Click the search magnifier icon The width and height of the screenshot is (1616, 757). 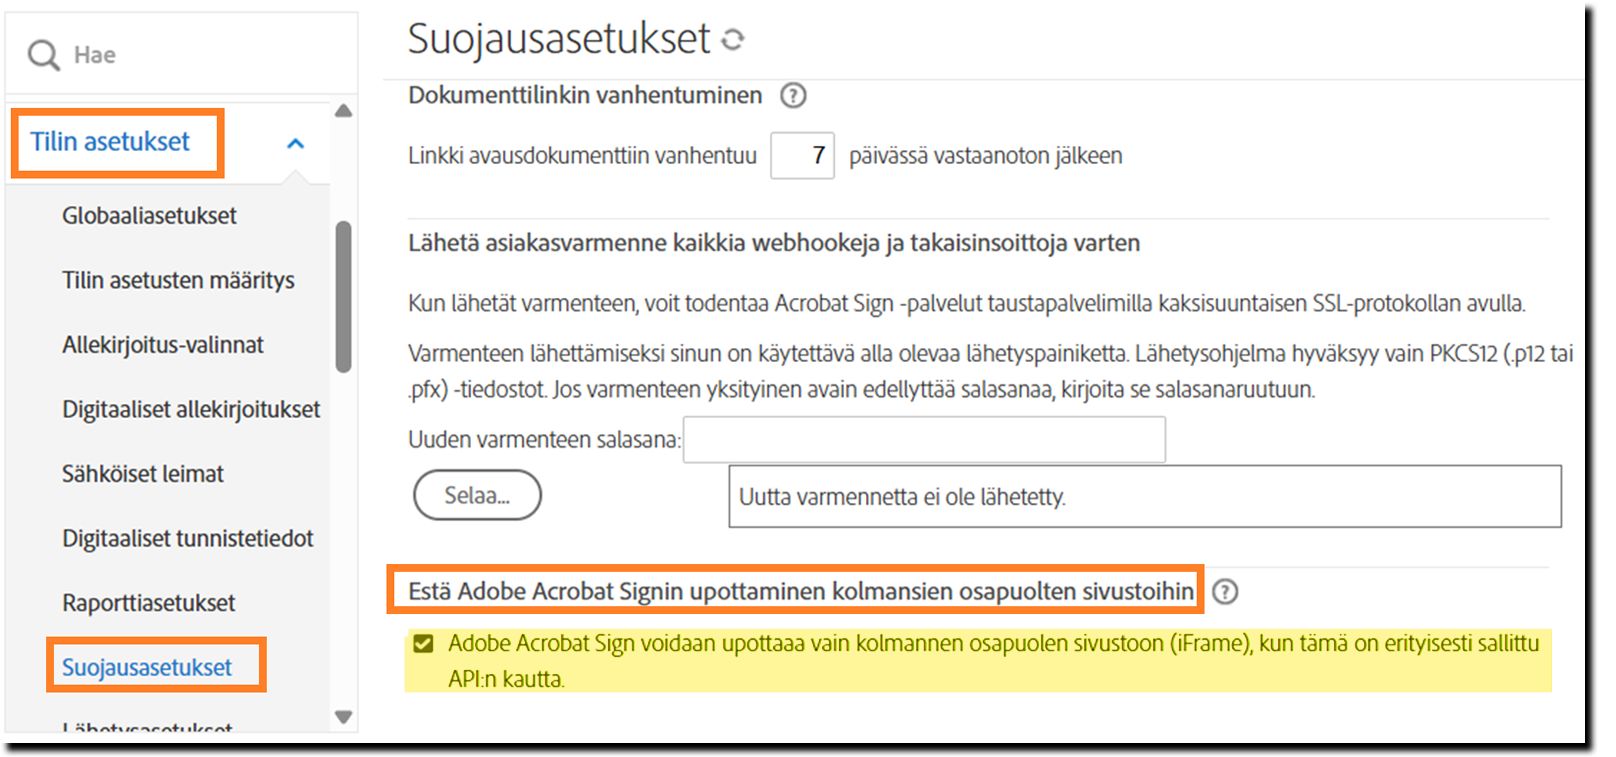point(43,55)
